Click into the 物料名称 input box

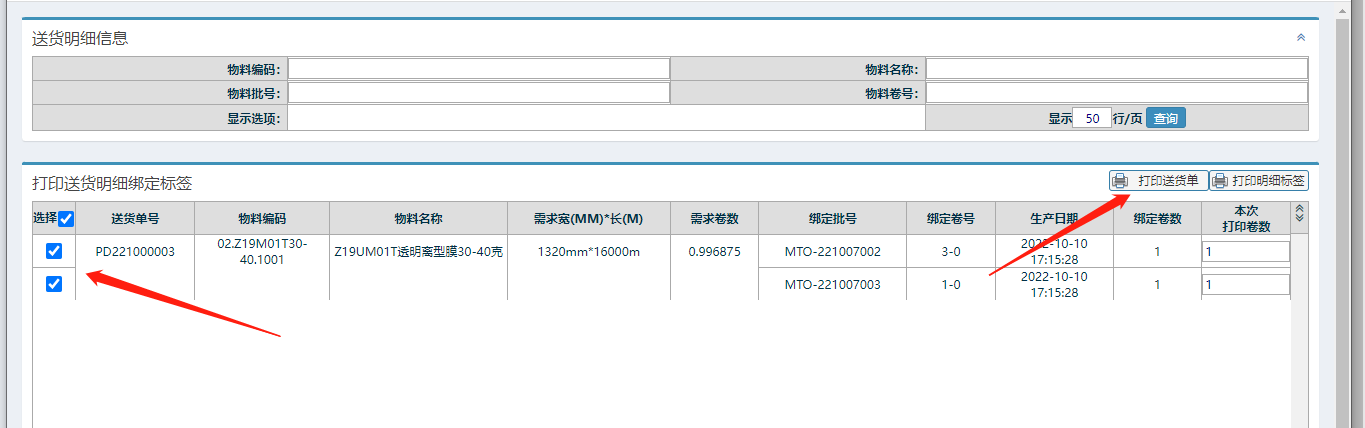(x=1116, y=69)
